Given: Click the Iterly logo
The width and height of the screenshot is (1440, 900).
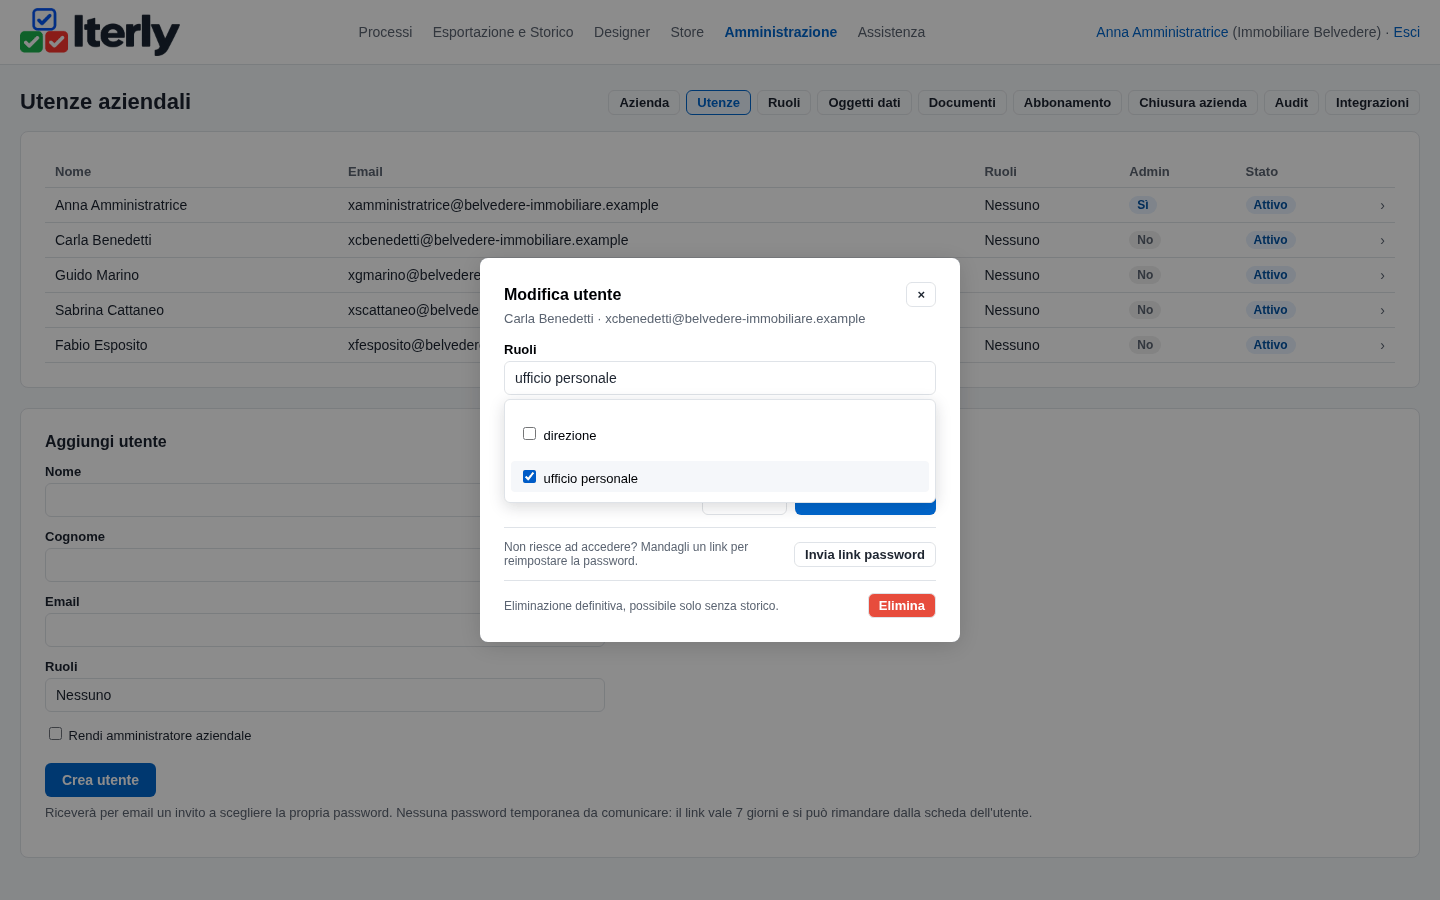Looking at the screenshot, I should [100, 32].
